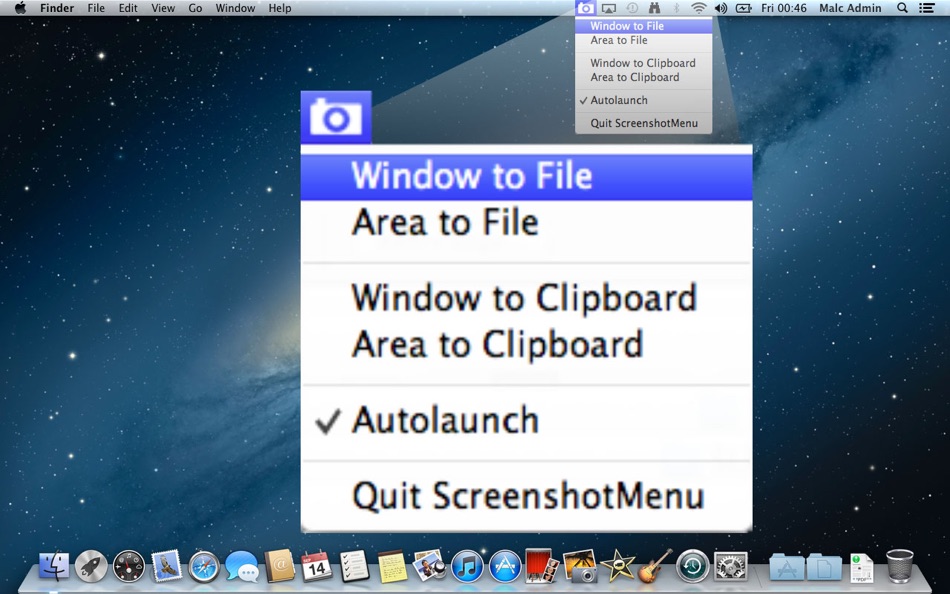Launch iMovie star icon in the Dock
This screenshot has height=594, width=950.
click(x=617, y=566)
